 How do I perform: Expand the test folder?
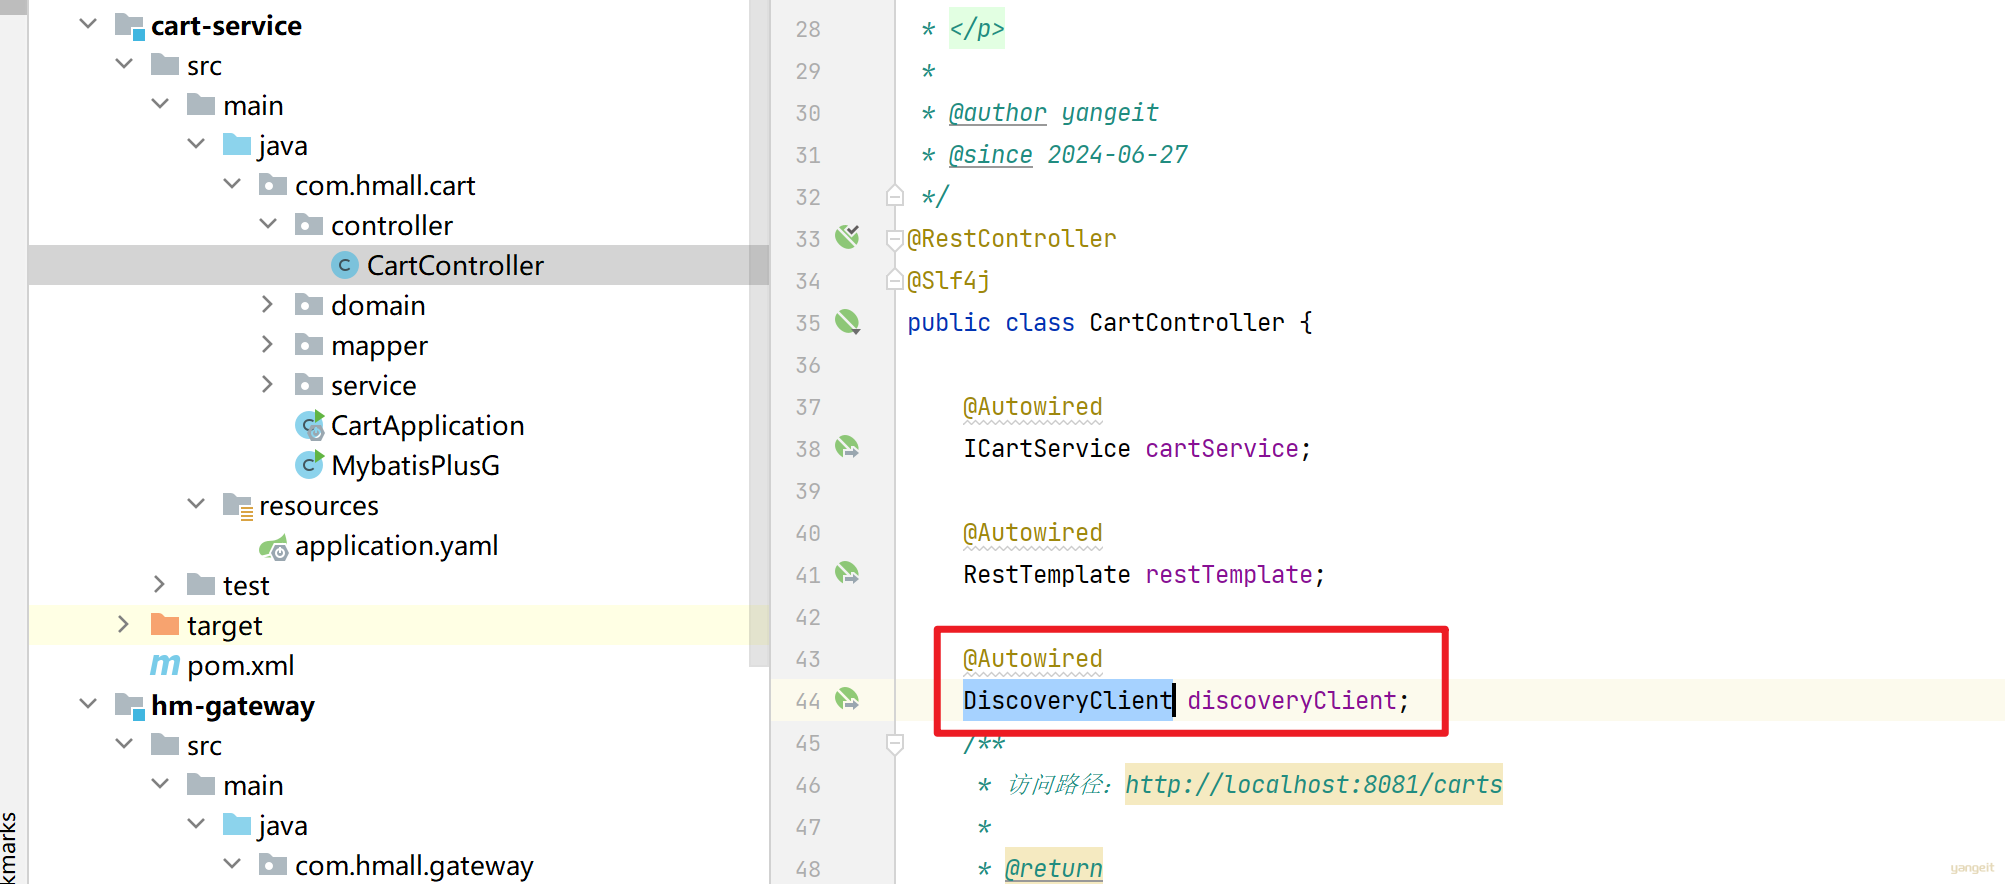pyautogui.click(x=159, y=584)
